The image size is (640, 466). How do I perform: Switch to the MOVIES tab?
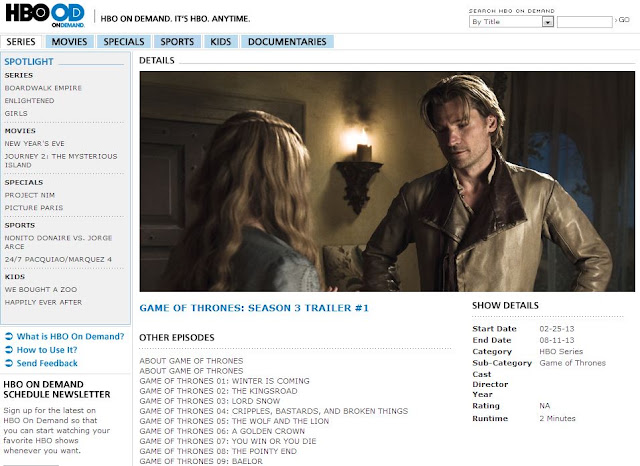[x=69, y=42]
